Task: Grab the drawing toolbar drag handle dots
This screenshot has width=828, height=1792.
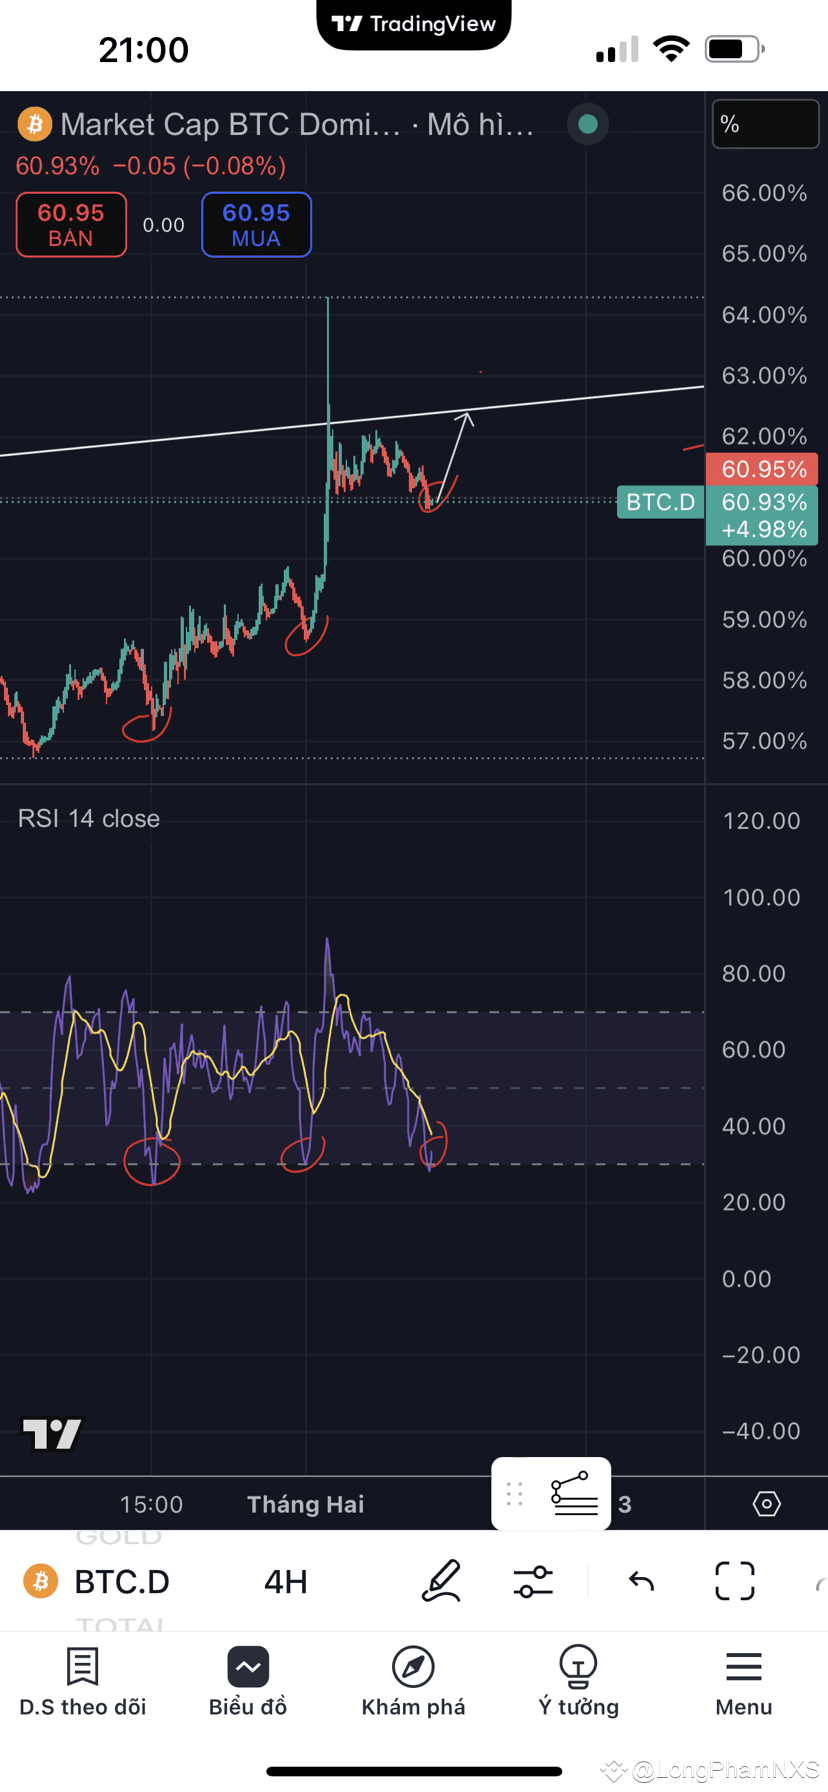Action: [x=515, y=1494]
